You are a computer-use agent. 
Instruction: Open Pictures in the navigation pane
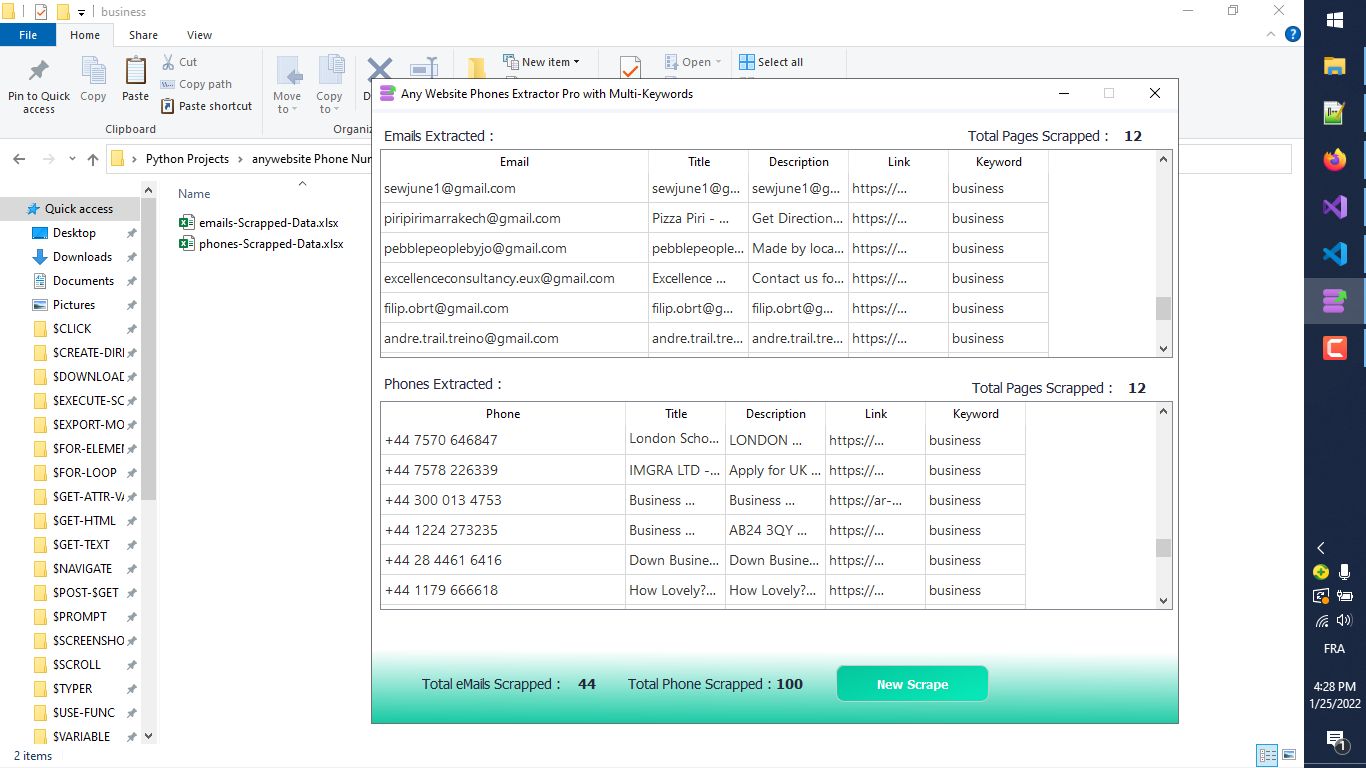click(x=73, y=305)
